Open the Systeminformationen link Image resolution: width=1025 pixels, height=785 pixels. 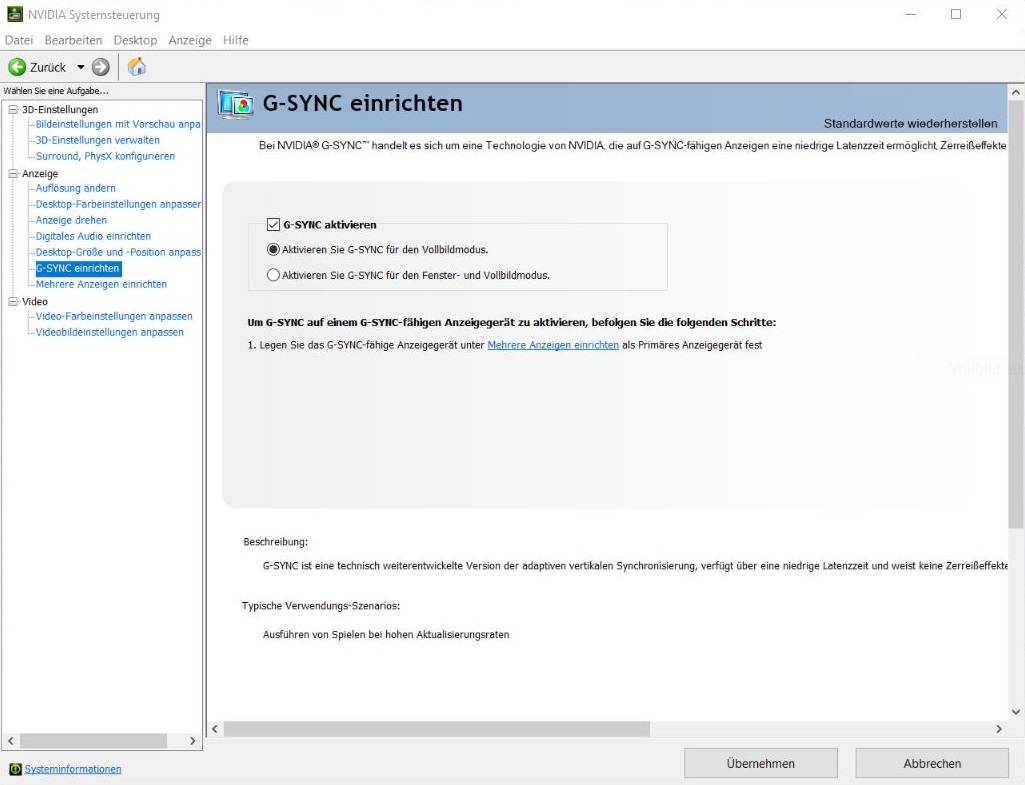(73, 769)
